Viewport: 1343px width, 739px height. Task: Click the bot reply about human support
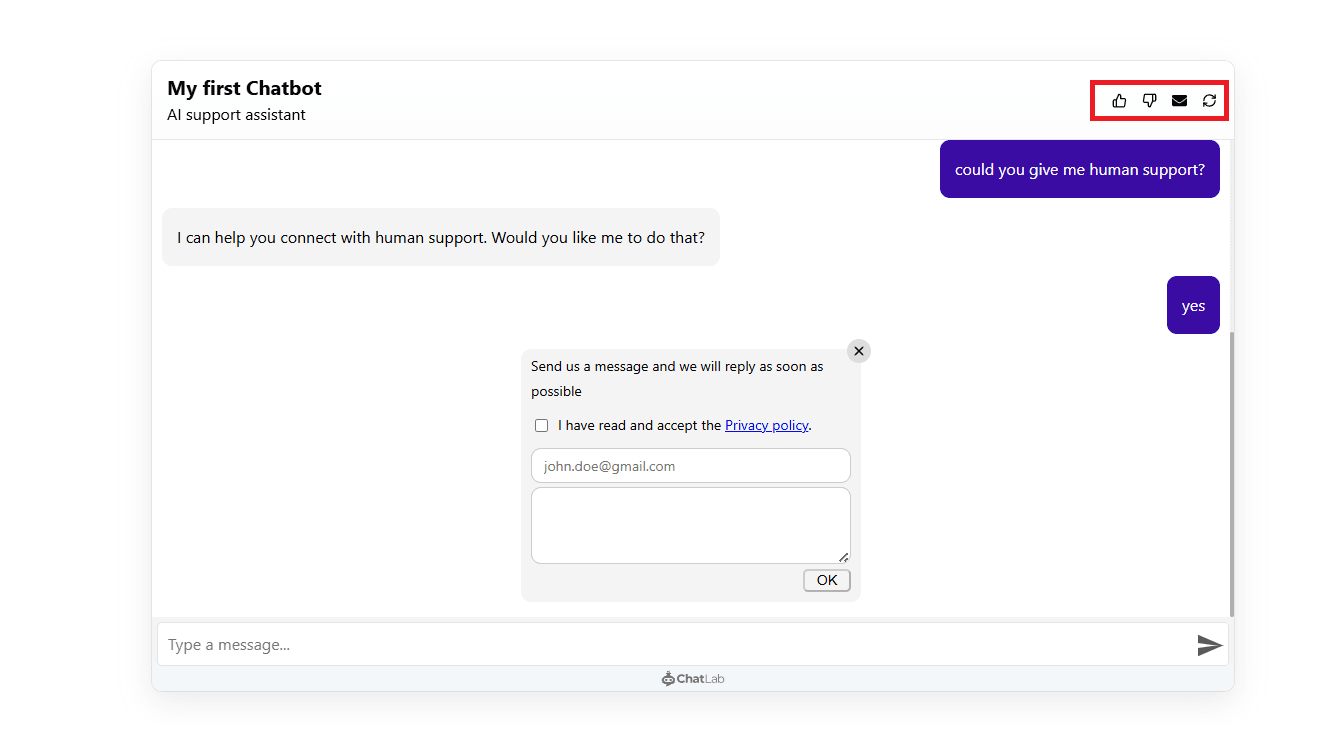click(440, 238)
